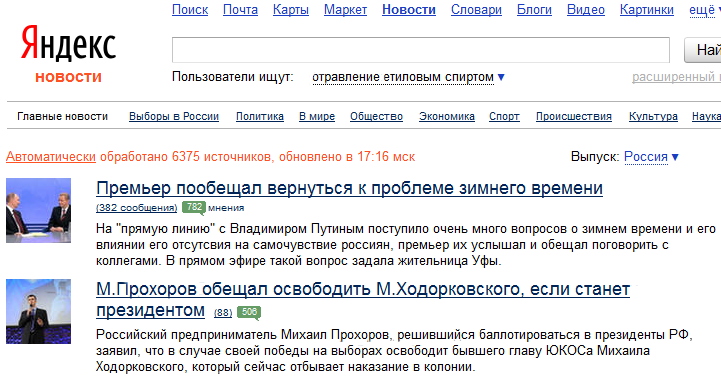Click the новости label under the logo
Image resolution: width=721 pixels, height=380 pixels.
pyautogui.click(x=69, y=77)
